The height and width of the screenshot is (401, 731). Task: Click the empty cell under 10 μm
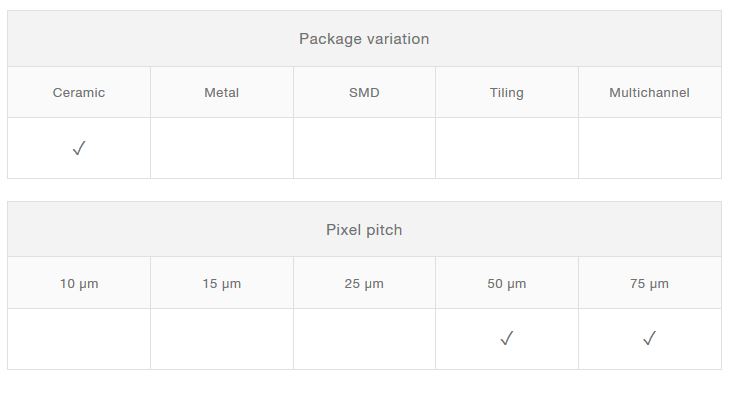click(79, 339)
